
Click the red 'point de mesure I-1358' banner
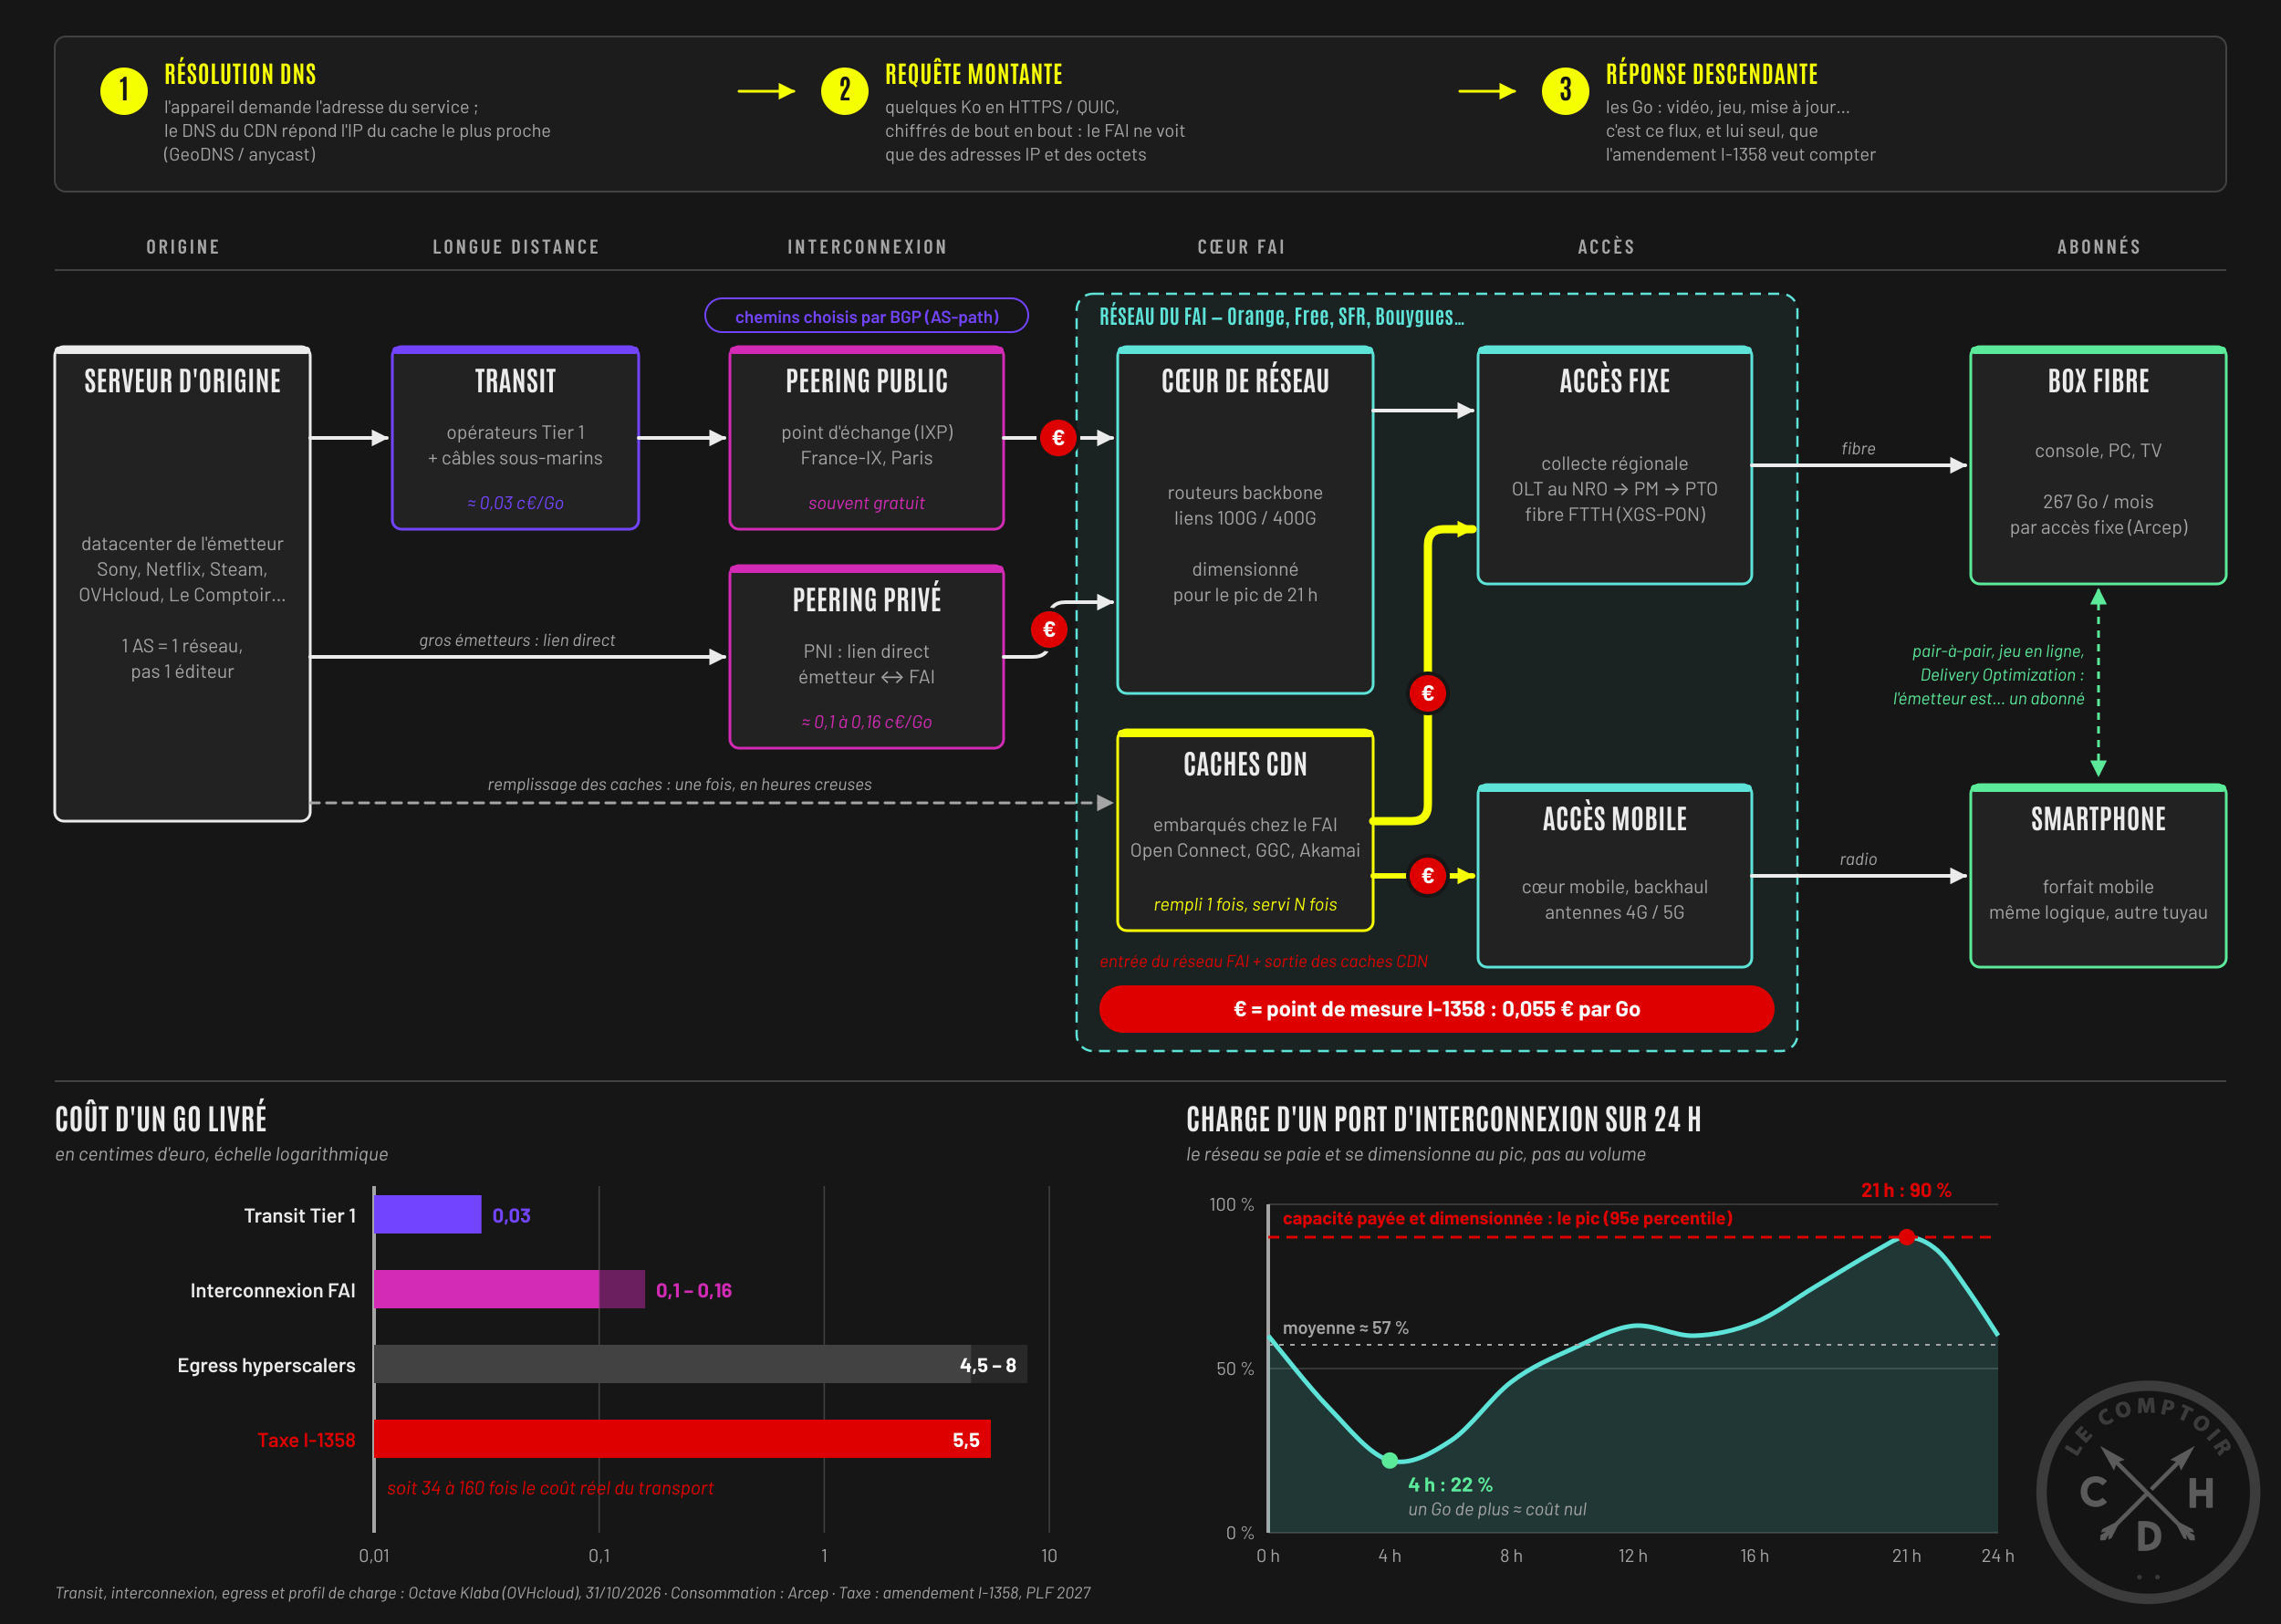pos(1436,1009)
